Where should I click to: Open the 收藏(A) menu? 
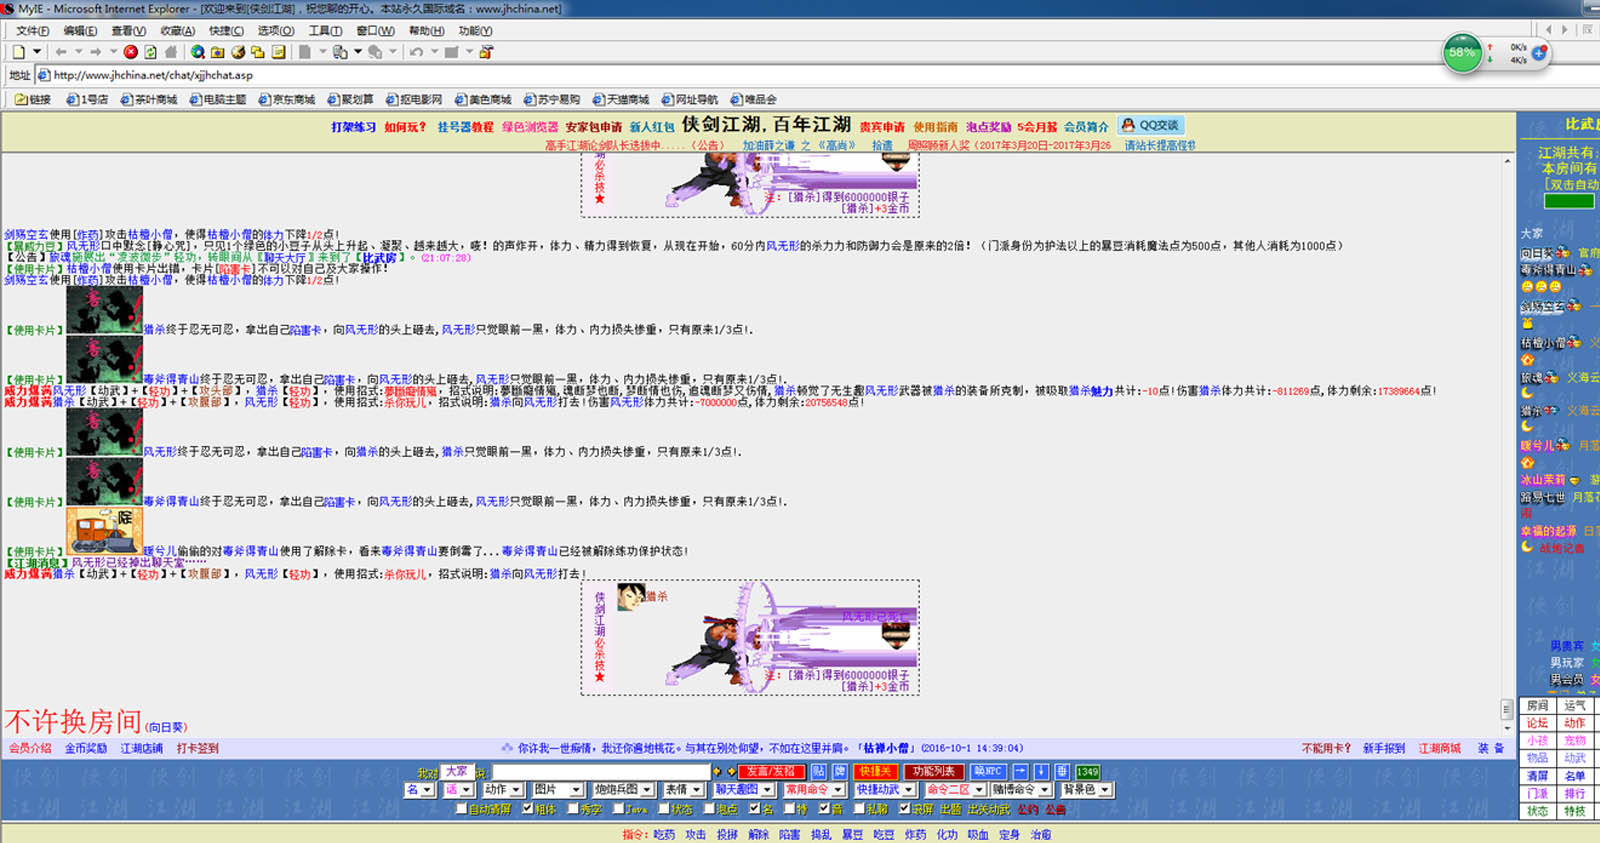[178, 31]
